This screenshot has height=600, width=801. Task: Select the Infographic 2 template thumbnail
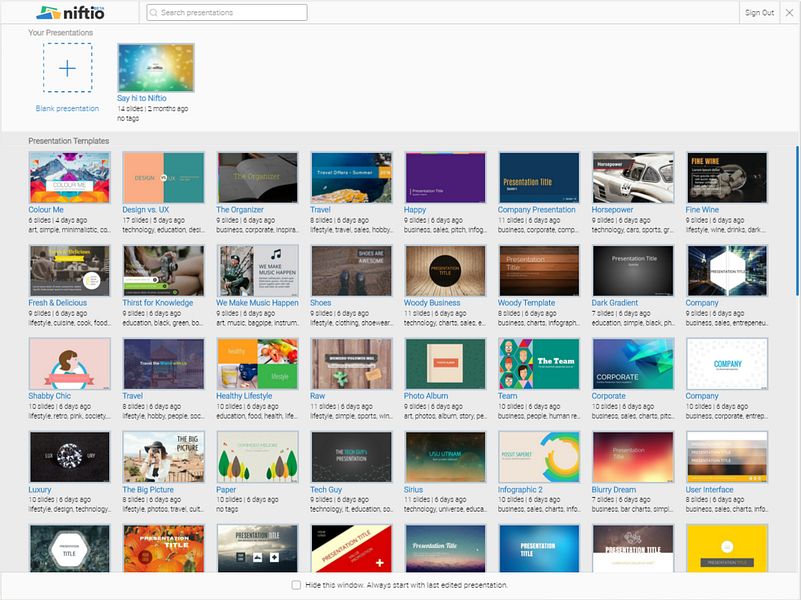[539, 457]
